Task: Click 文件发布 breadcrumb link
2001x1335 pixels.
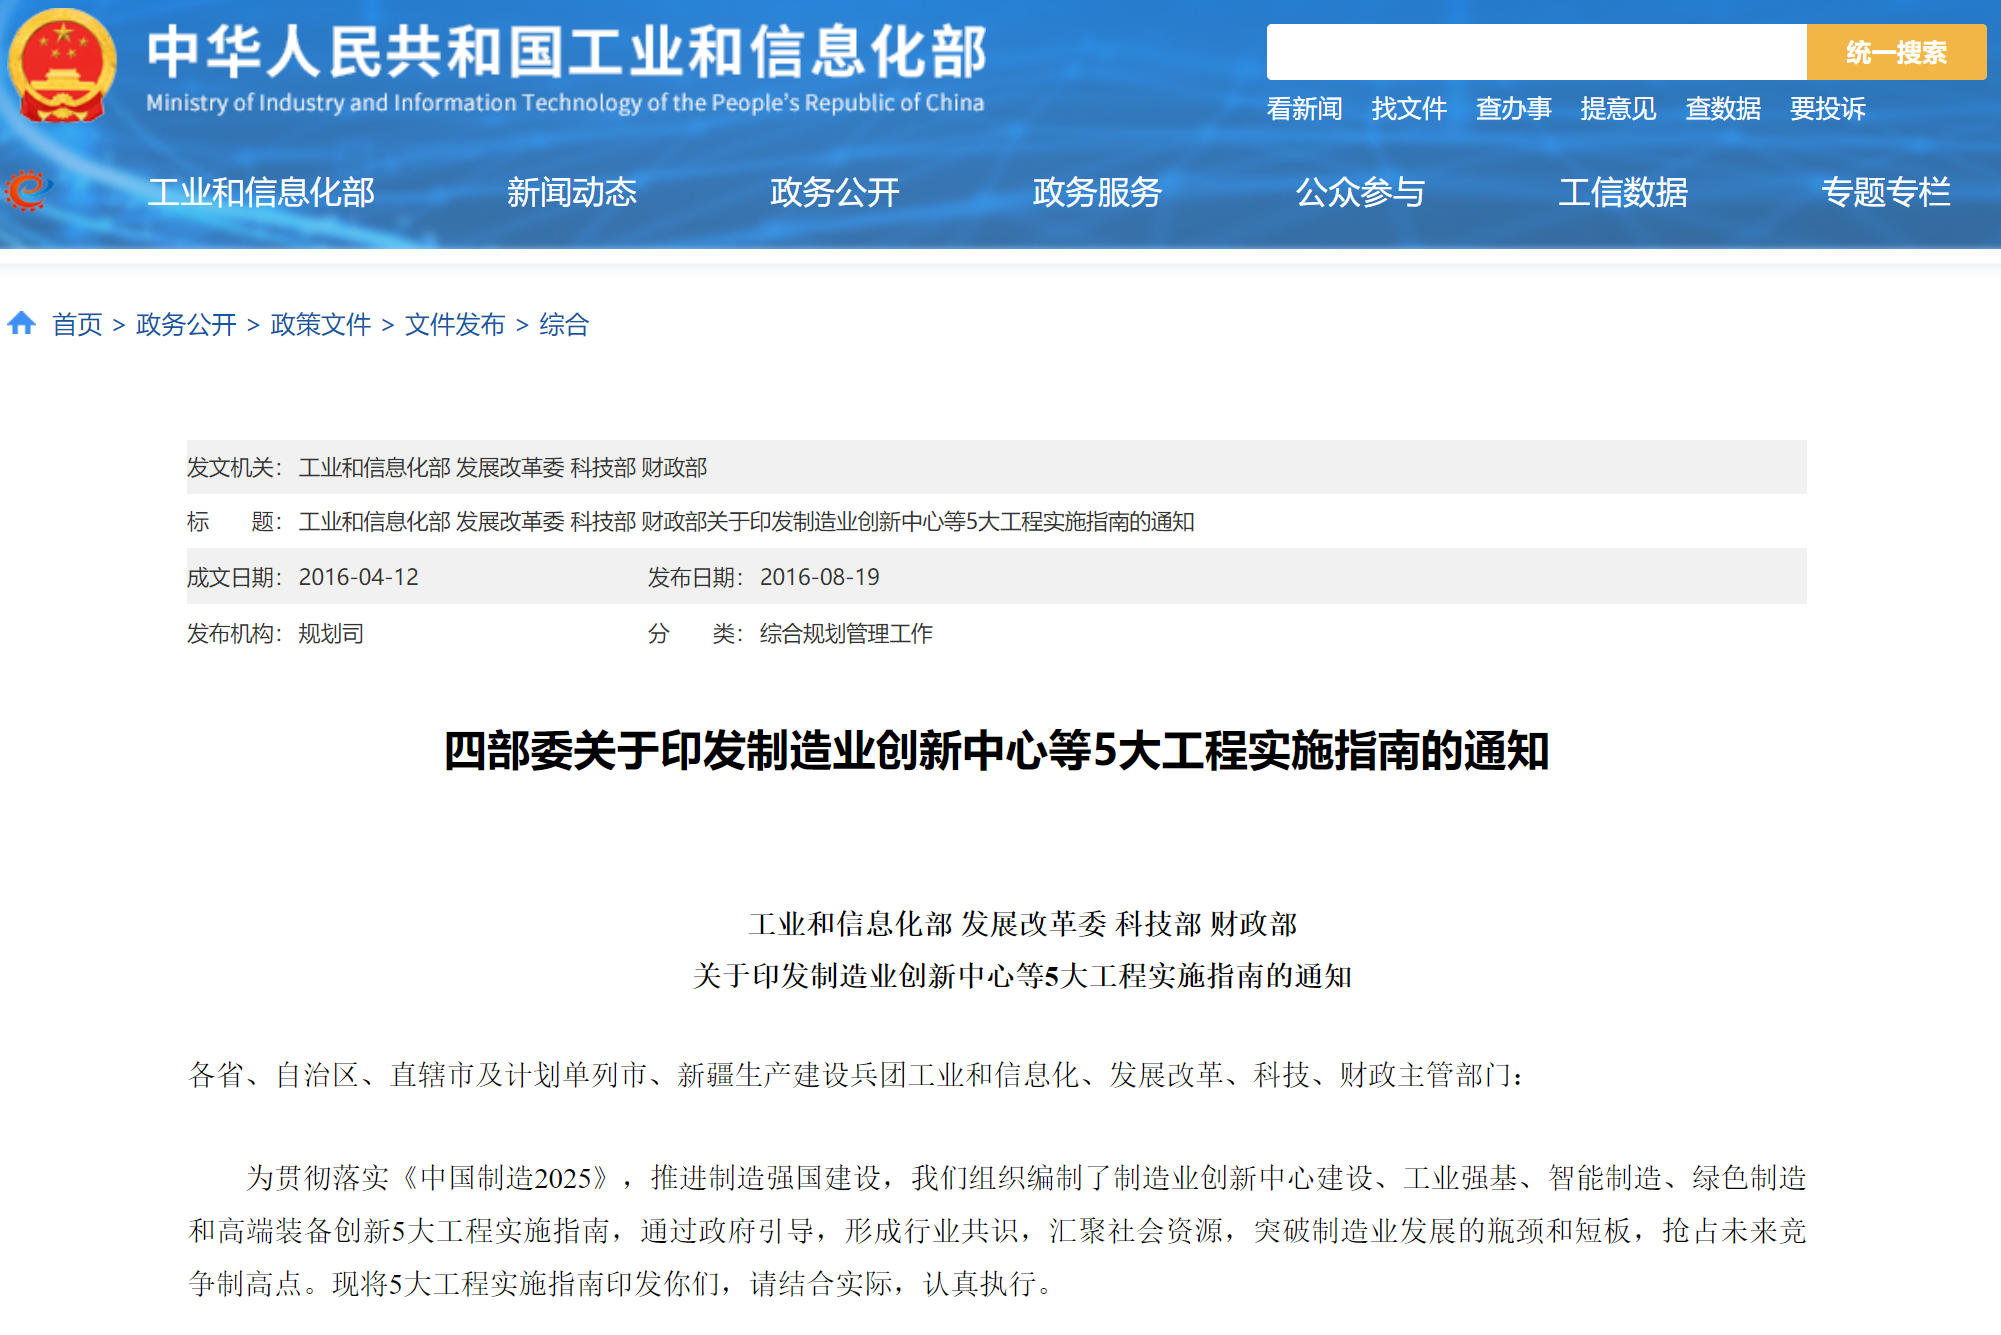Action: [455, 324]
